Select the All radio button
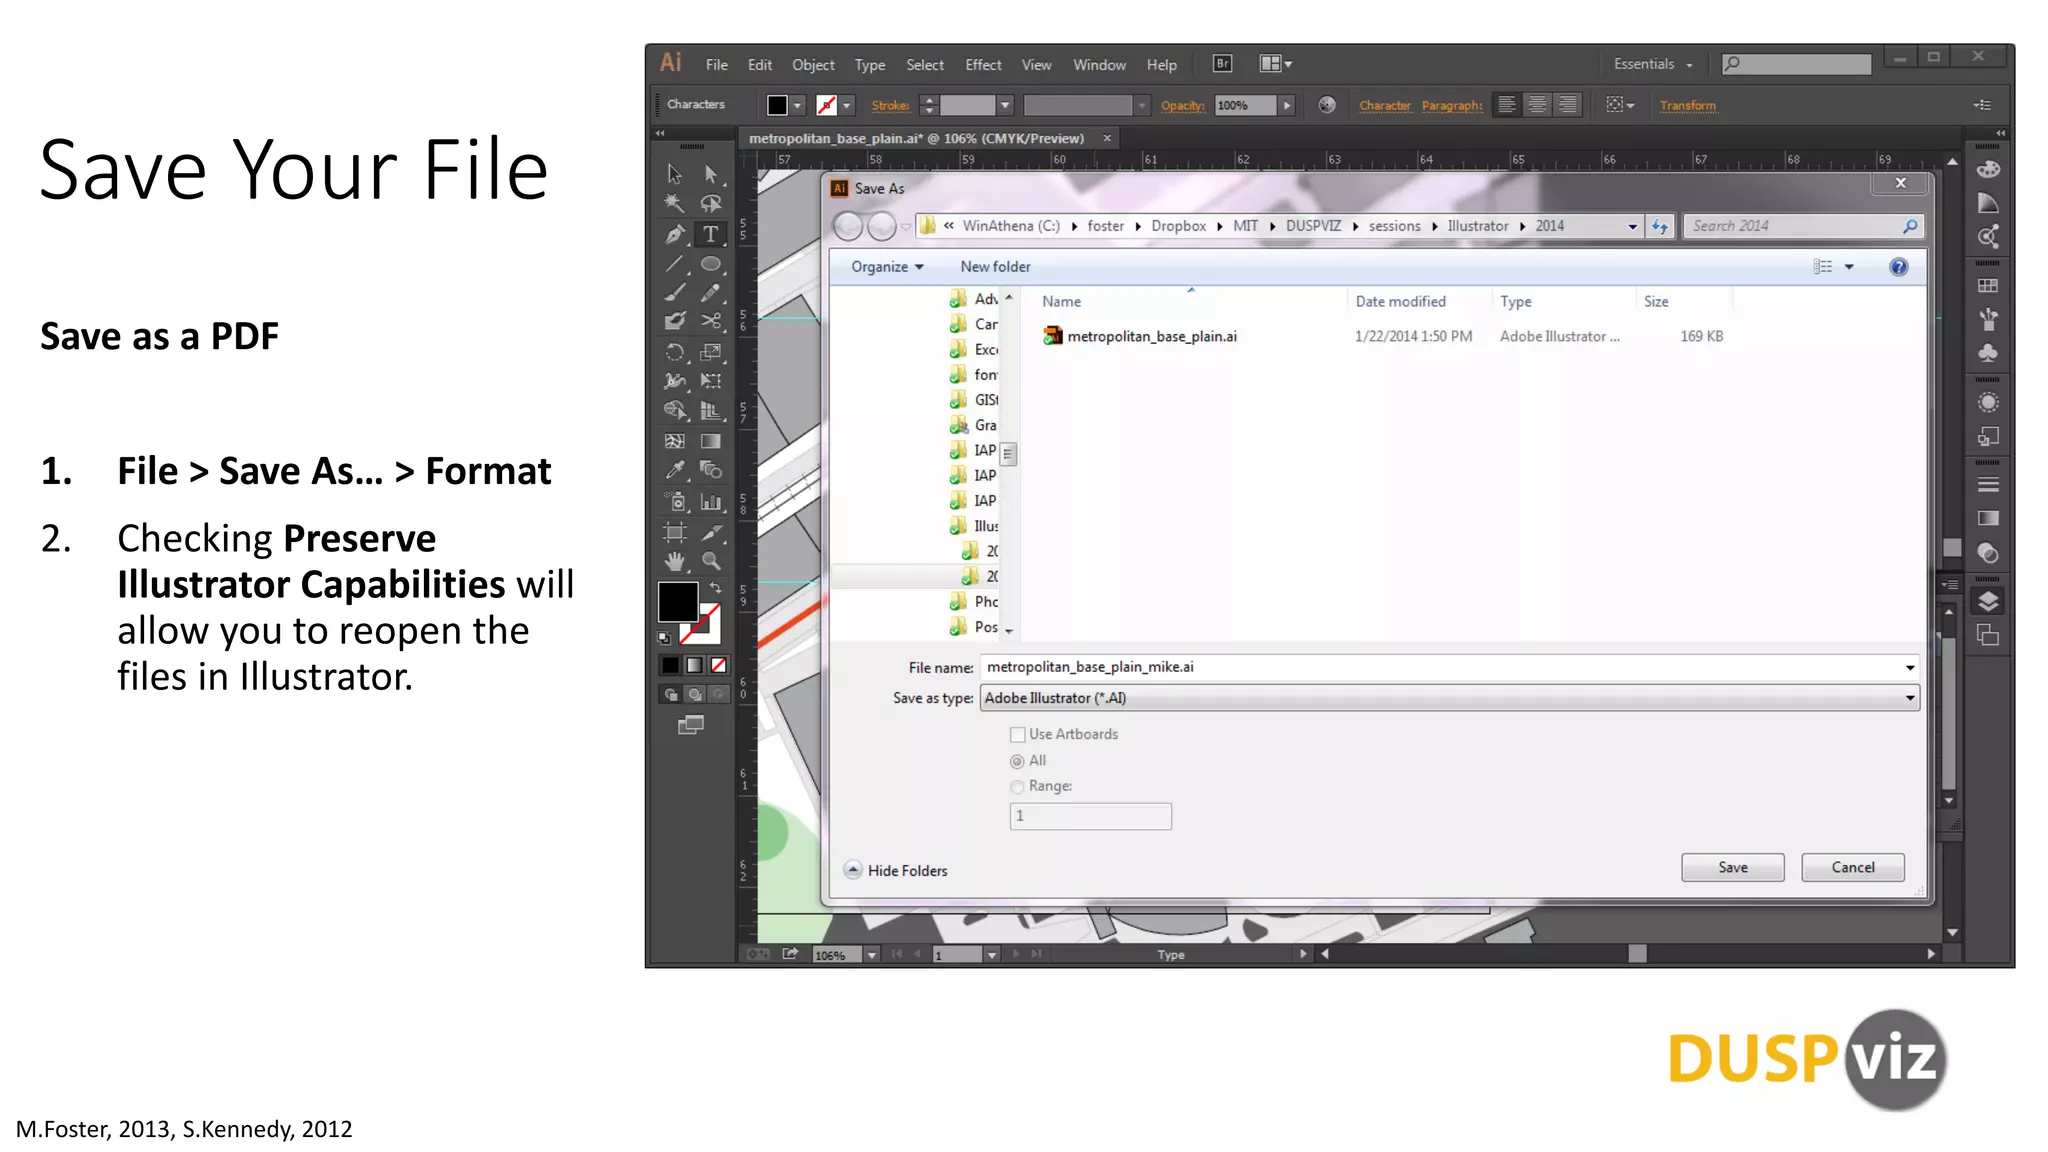2048x1152 pixels. (x=1017, y=761)
